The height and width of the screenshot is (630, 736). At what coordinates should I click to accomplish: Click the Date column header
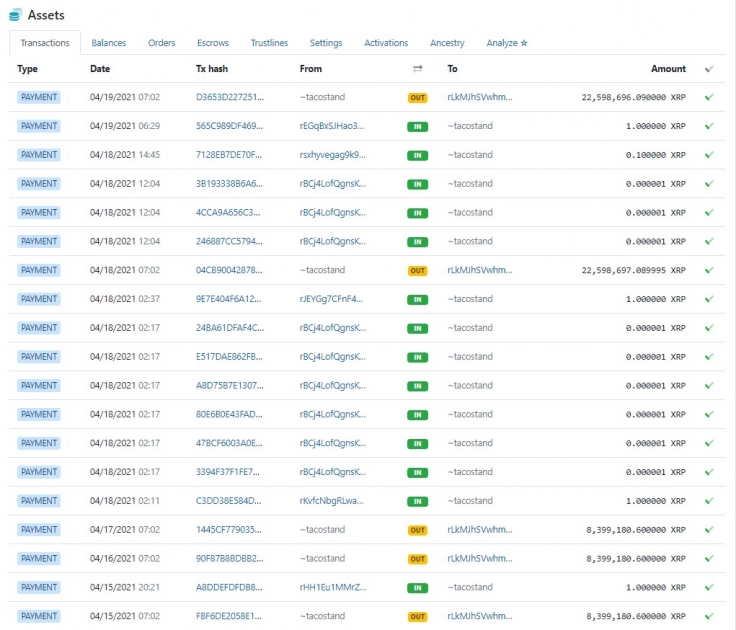(100, 69)
